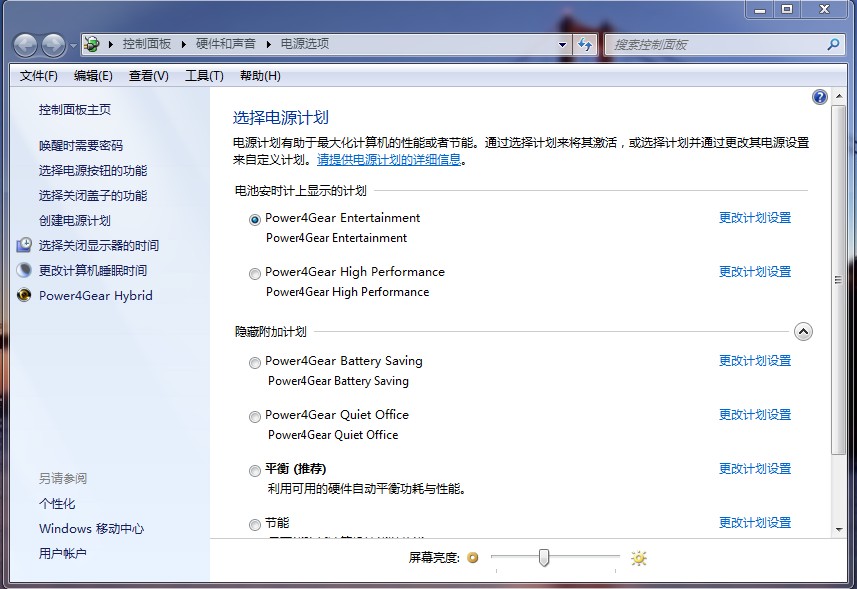Image resolution: width=857 pixels, height=589 pixels.
Task: Click the refresh button beside address bar
Action: point(585,45)
